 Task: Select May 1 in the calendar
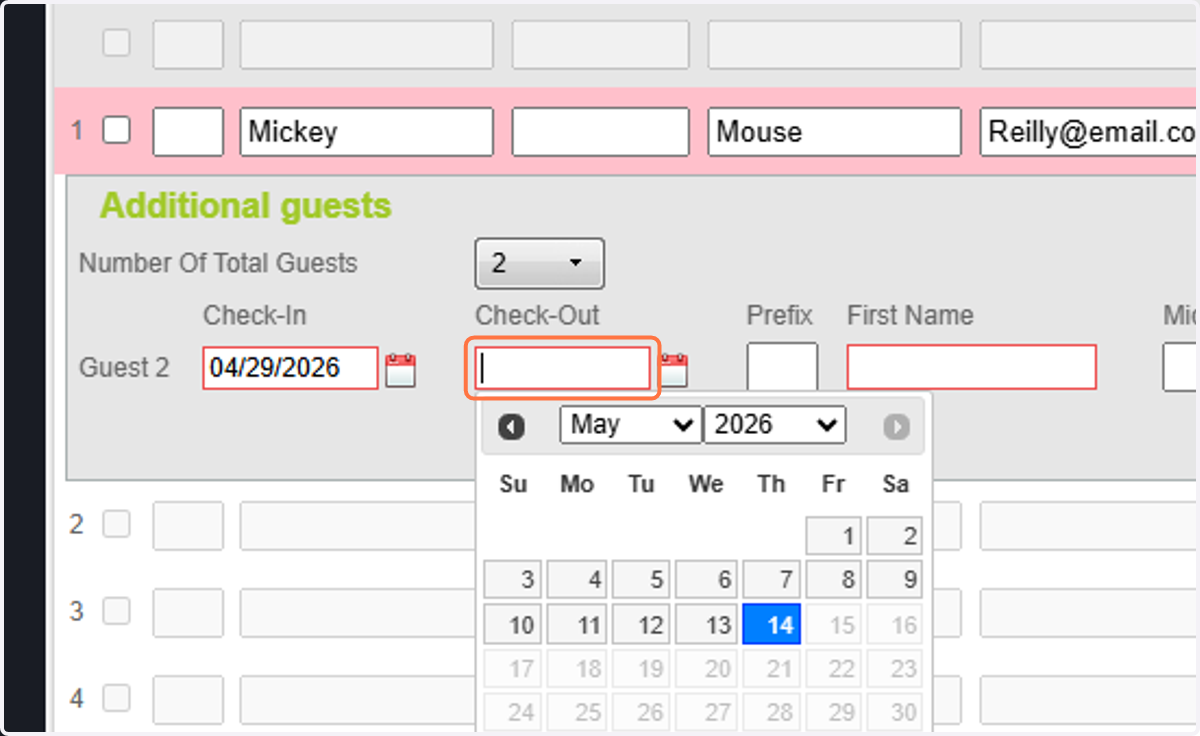(835, 536)
